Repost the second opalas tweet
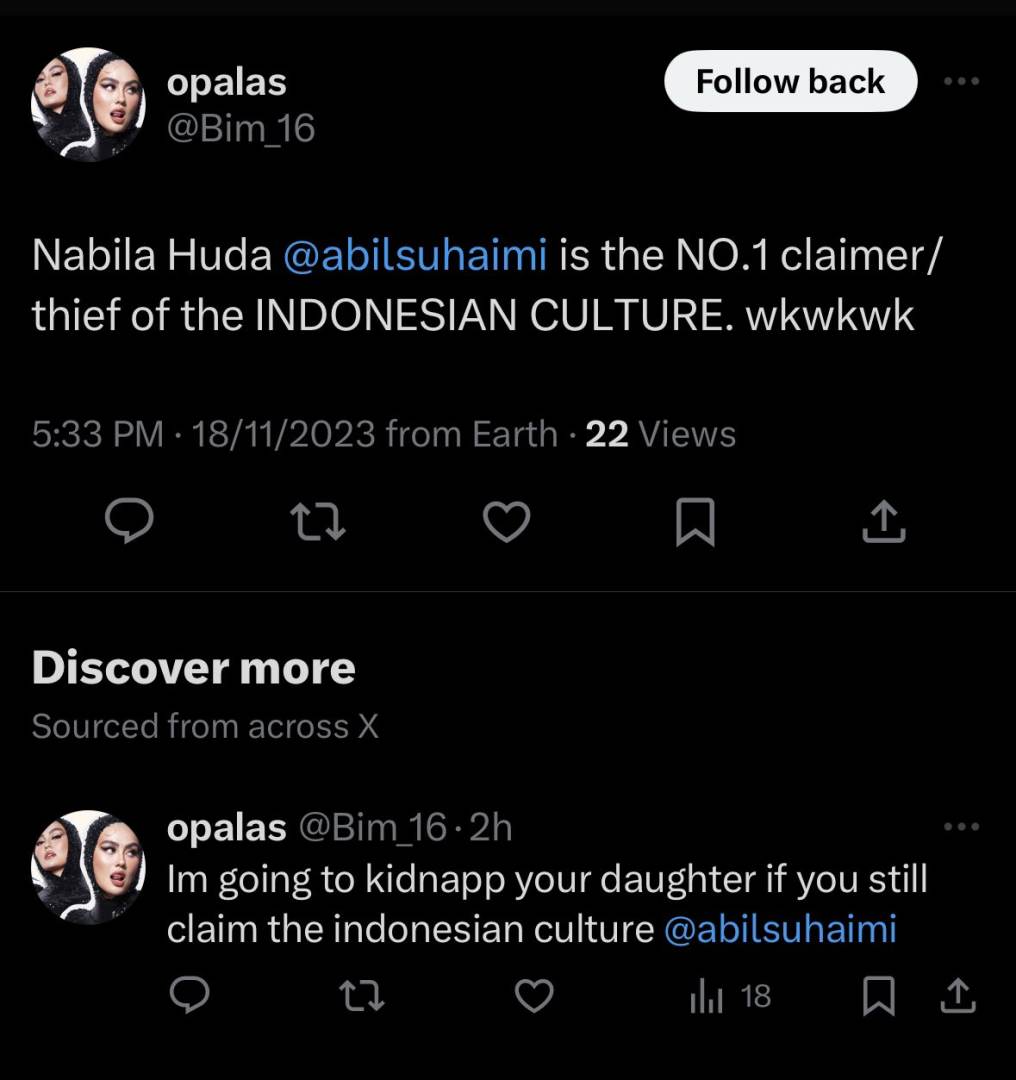 (x=362, y=995)
